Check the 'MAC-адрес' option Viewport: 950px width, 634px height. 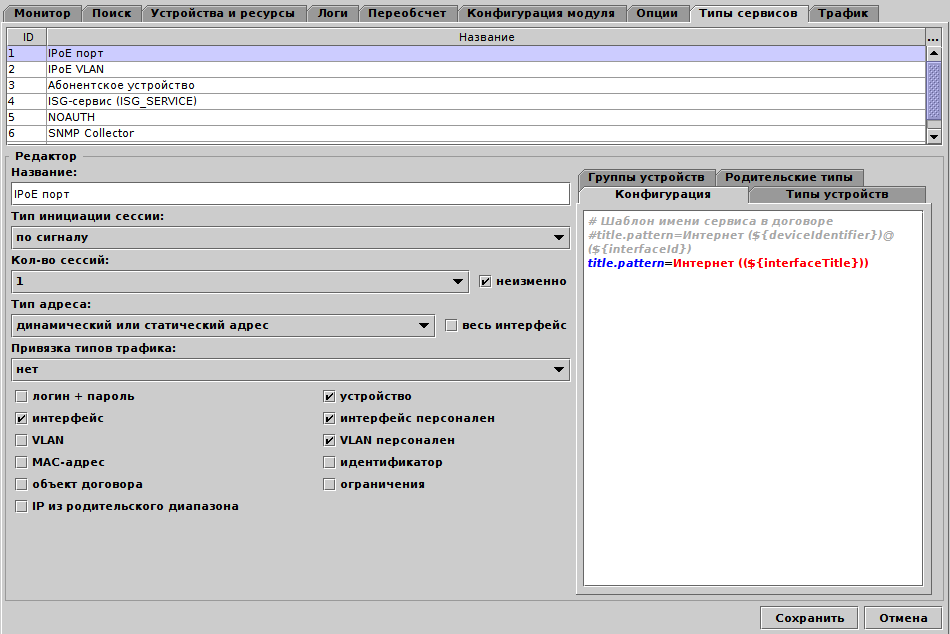click(x=21, y=462)
